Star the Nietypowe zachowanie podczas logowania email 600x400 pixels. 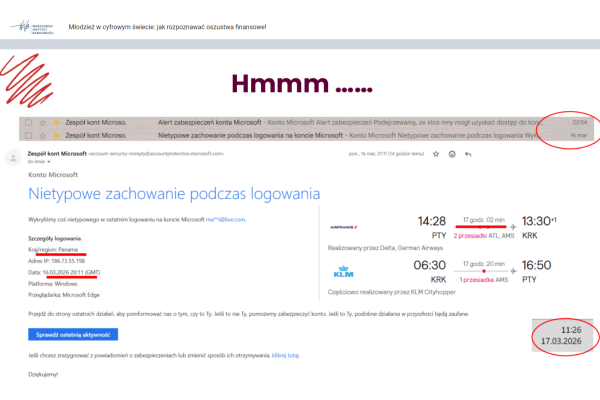[42, 134]
